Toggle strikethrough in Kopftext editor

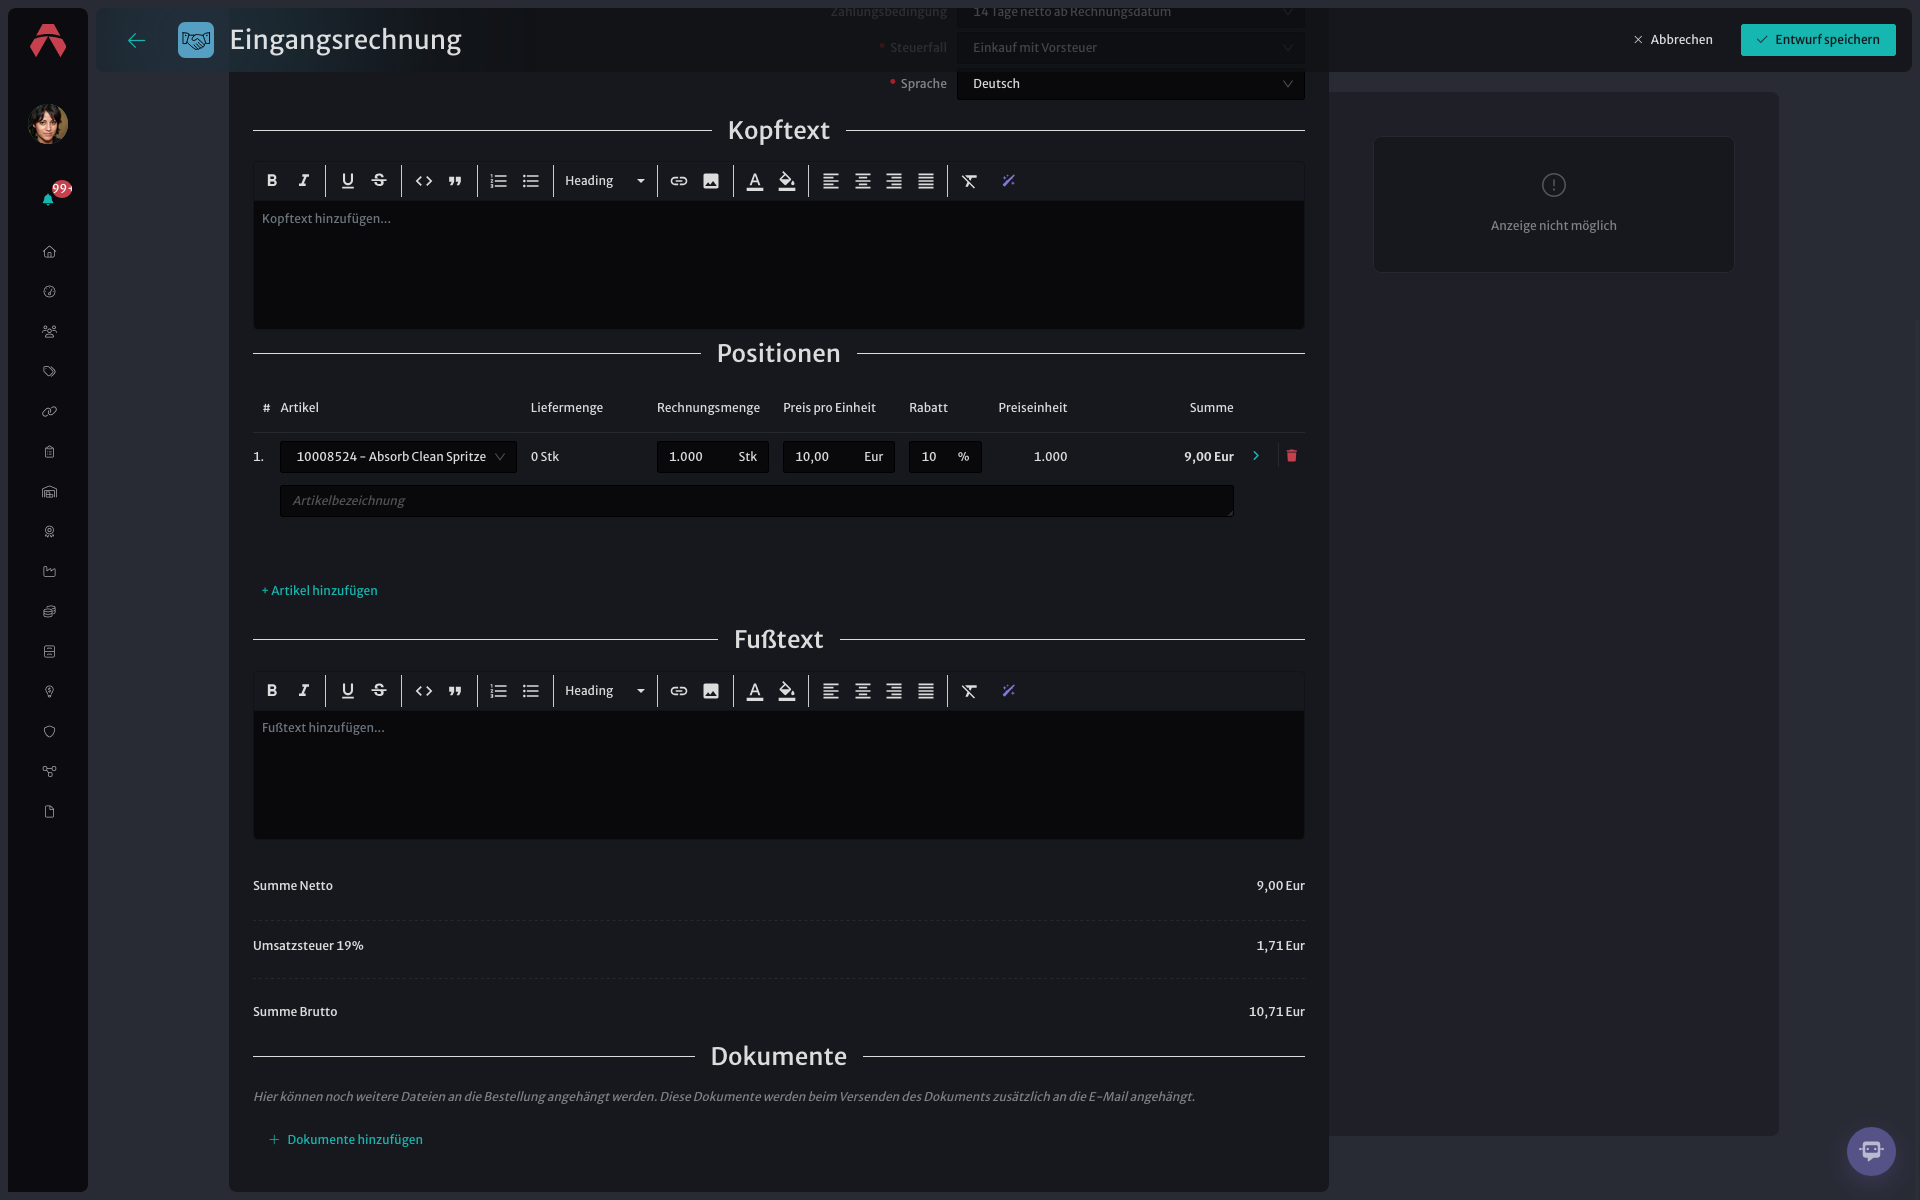[379, 181]
